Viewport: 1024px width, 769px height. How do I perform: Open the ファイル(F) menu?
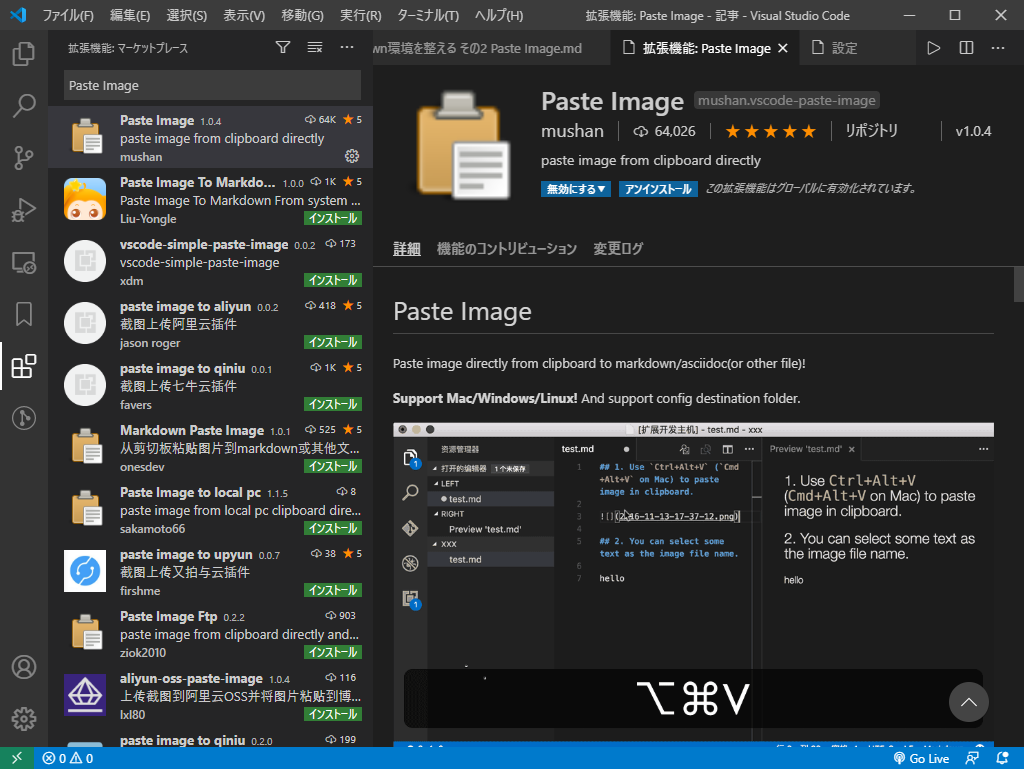tap(68, 15)
